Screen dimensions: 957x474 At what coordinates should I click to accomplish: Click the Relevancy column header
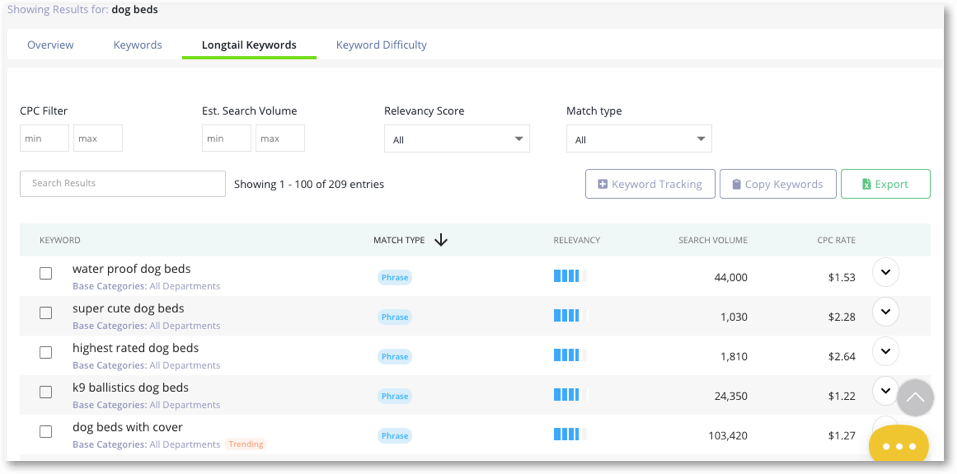click(577, 240)
